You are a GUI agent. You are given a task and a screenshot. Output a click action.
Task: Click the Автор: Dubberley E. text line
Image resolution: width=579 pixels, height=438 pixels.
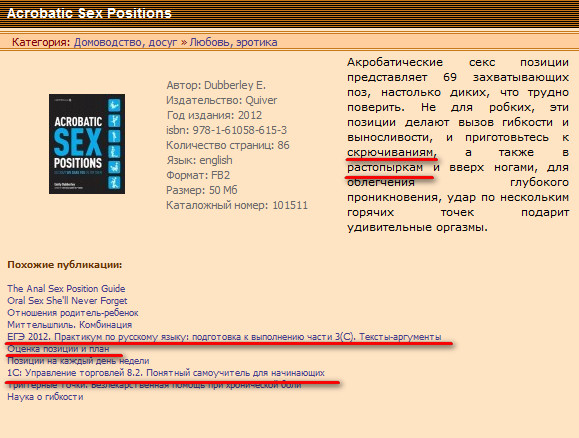pos(216,85)
